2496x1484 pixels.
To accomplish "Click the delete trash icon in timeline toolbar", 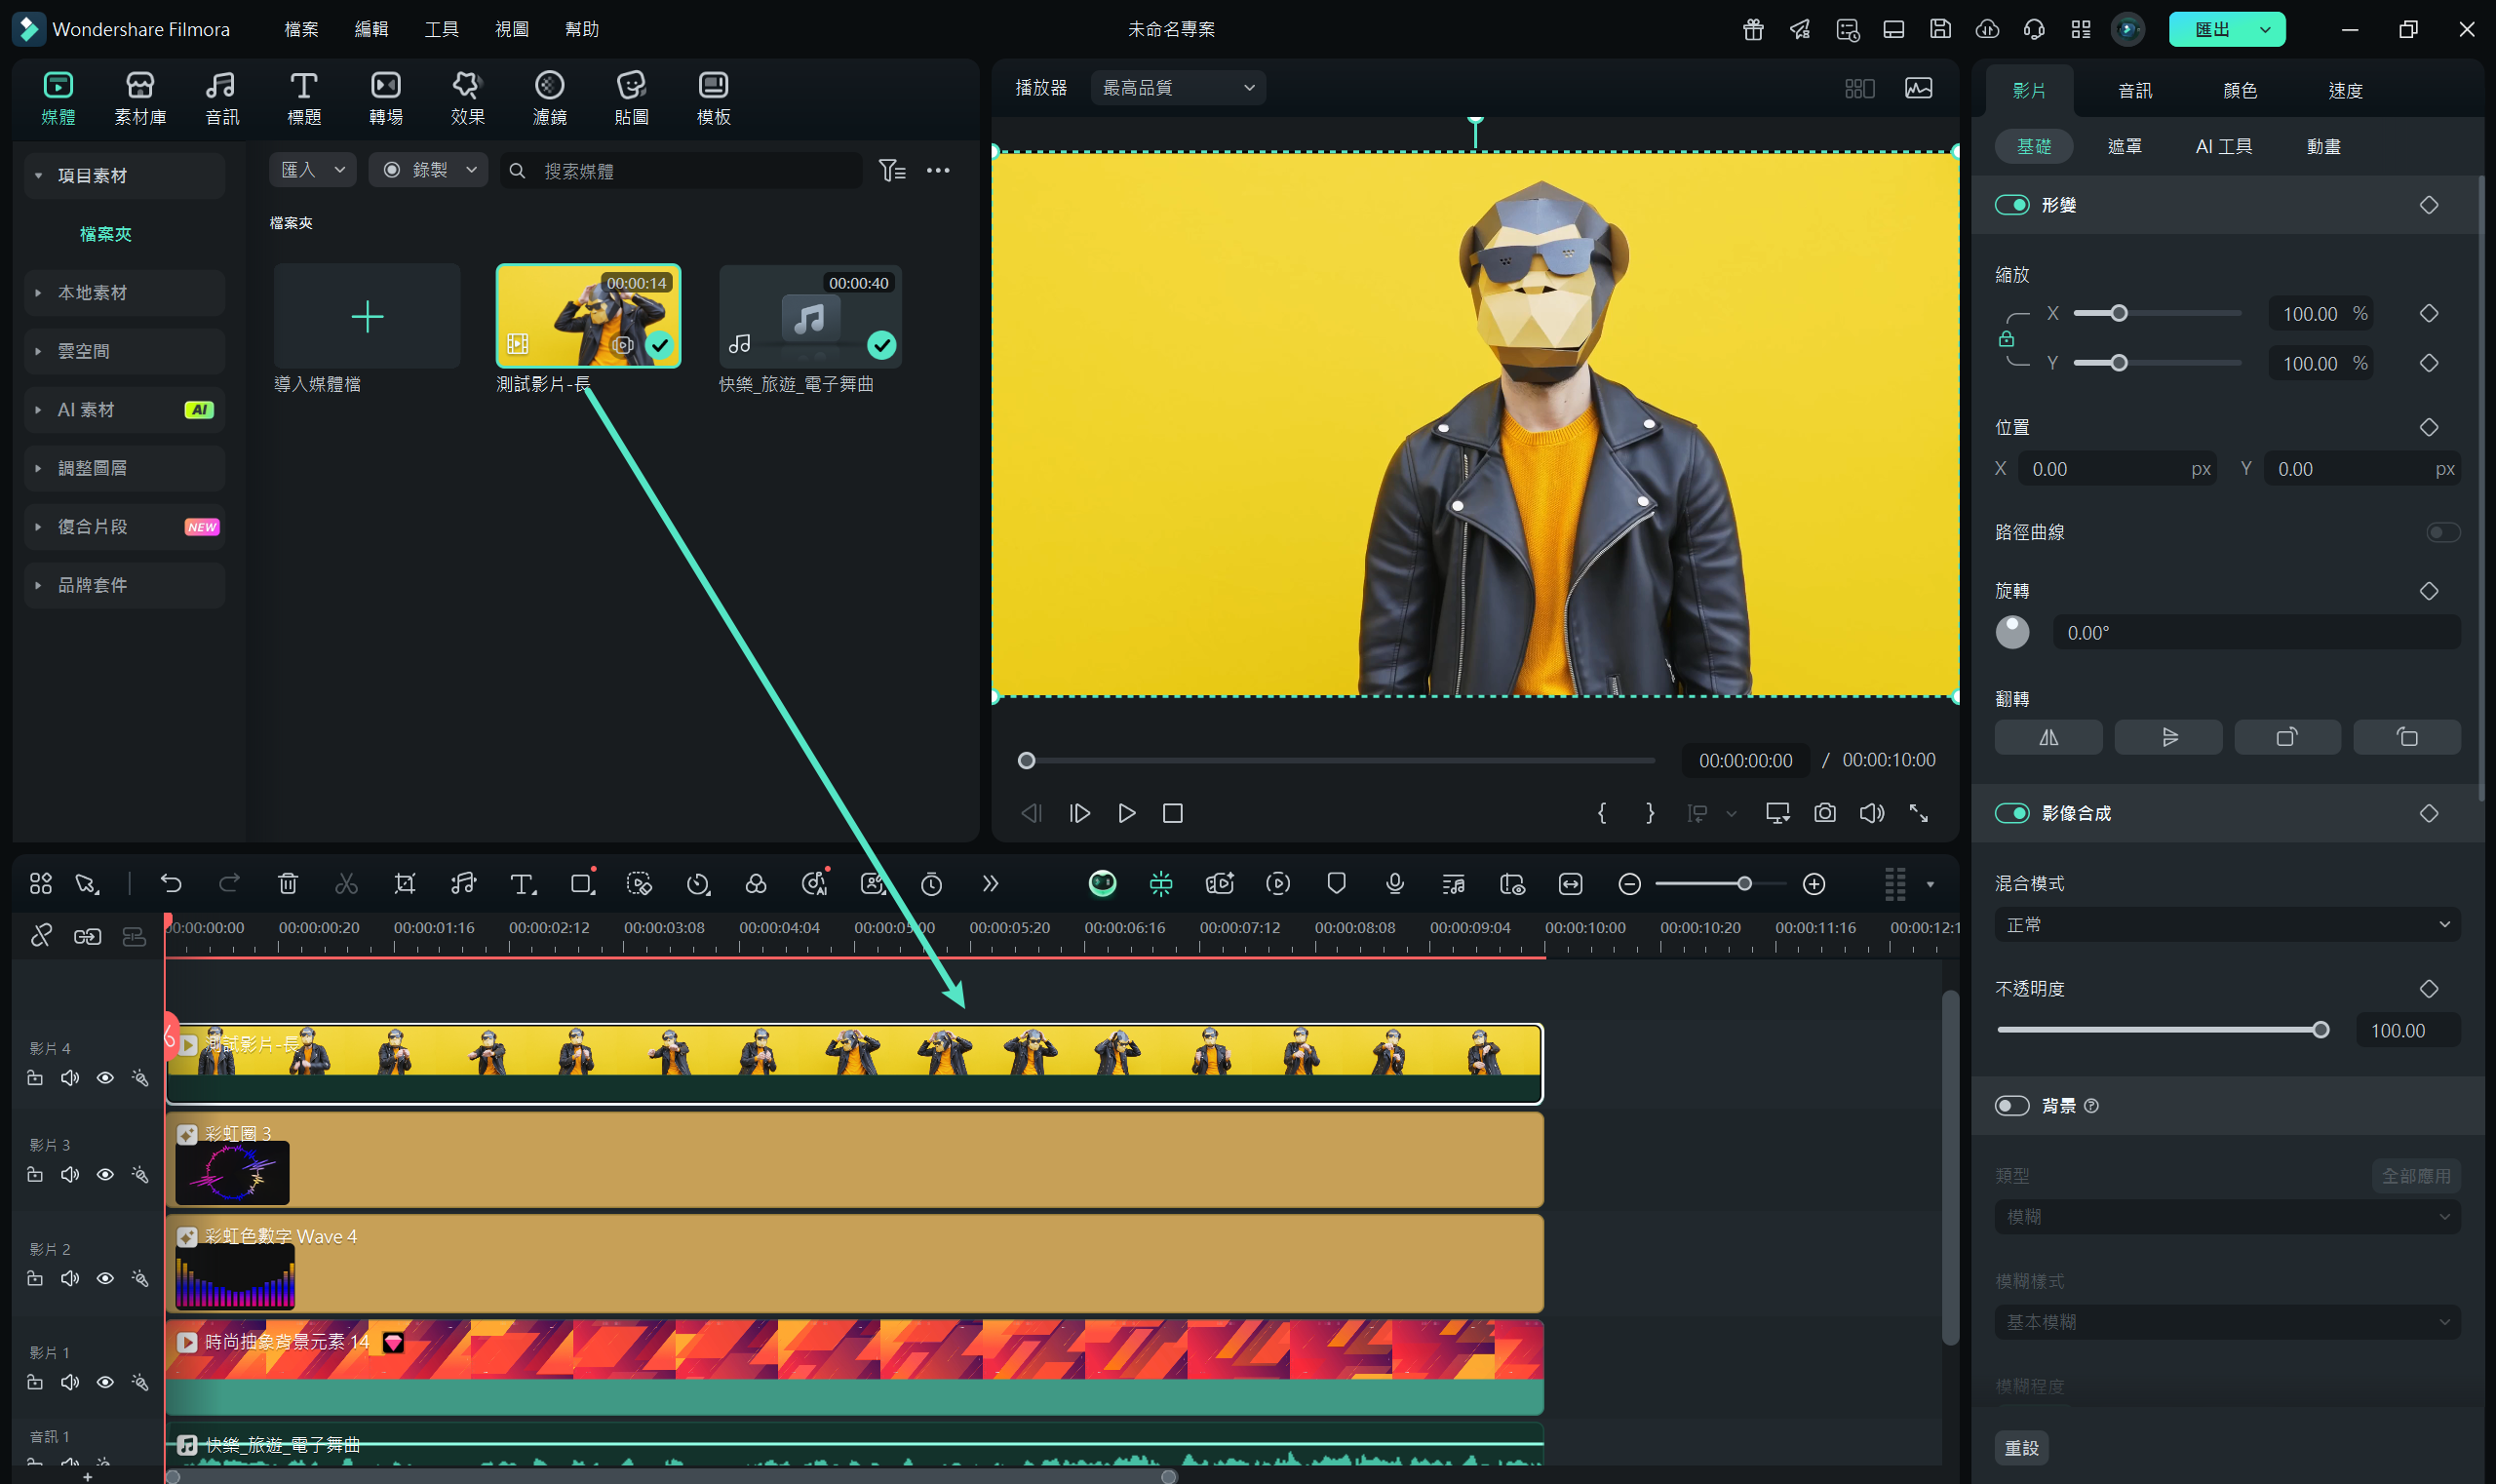I will pos(288,883).
